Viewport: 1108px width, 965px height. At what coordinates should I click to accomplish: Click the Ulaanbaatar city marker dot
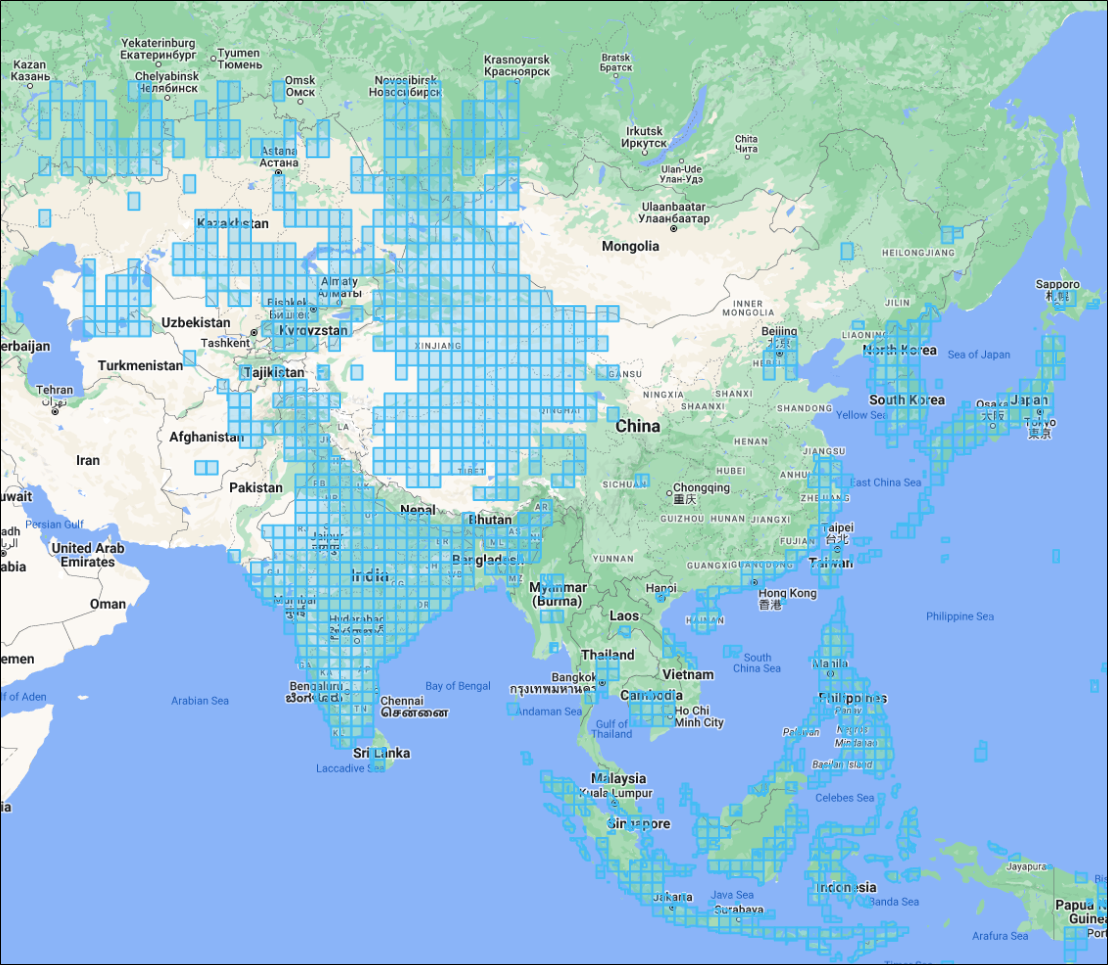click(x=674, y=229)
